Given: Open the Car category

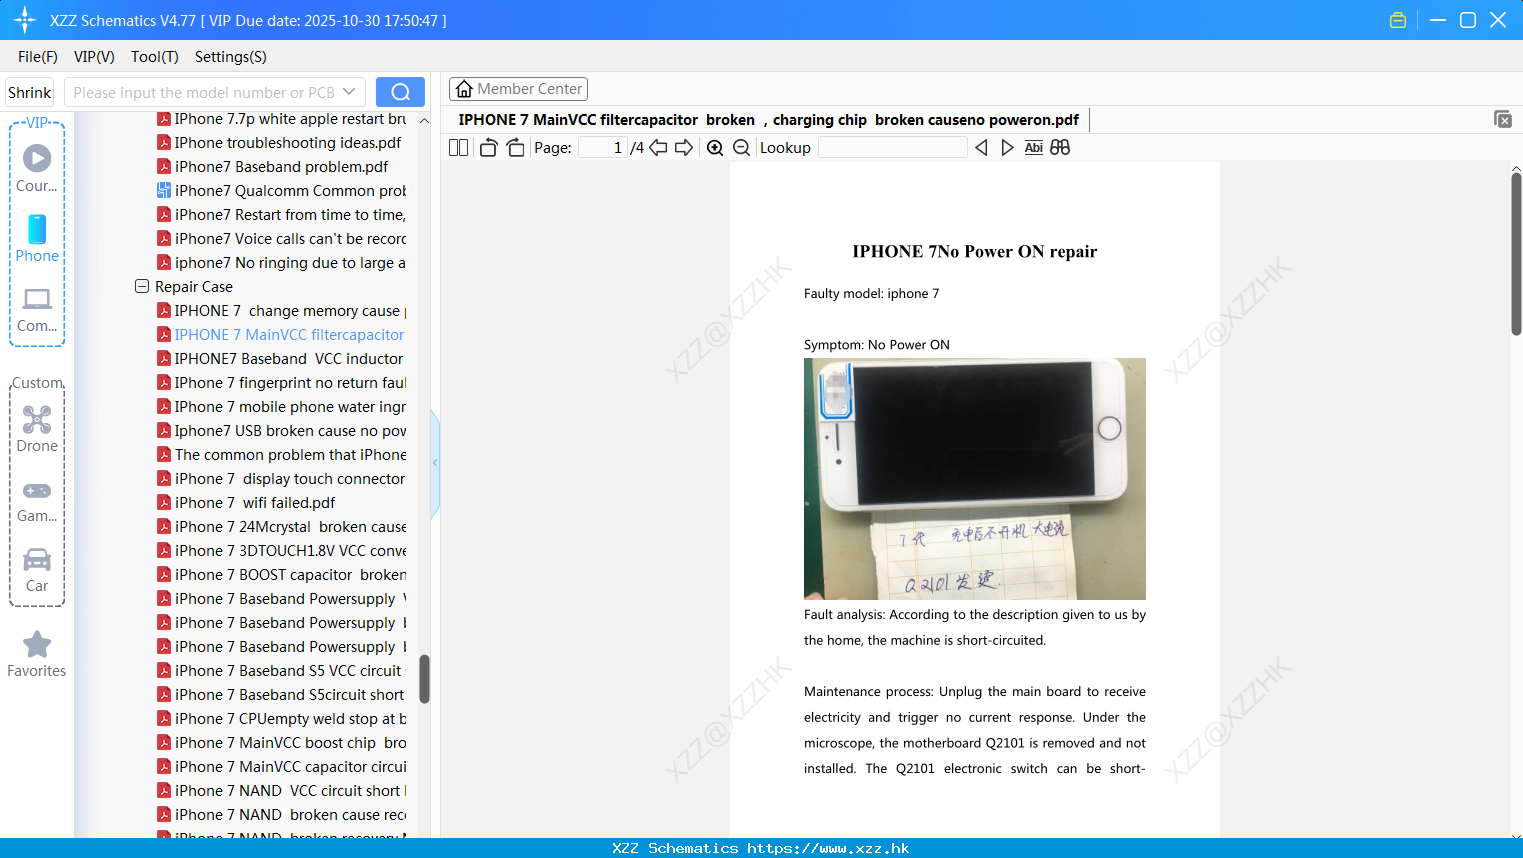Looking at the screenshot, I should [x=37, y=570].
